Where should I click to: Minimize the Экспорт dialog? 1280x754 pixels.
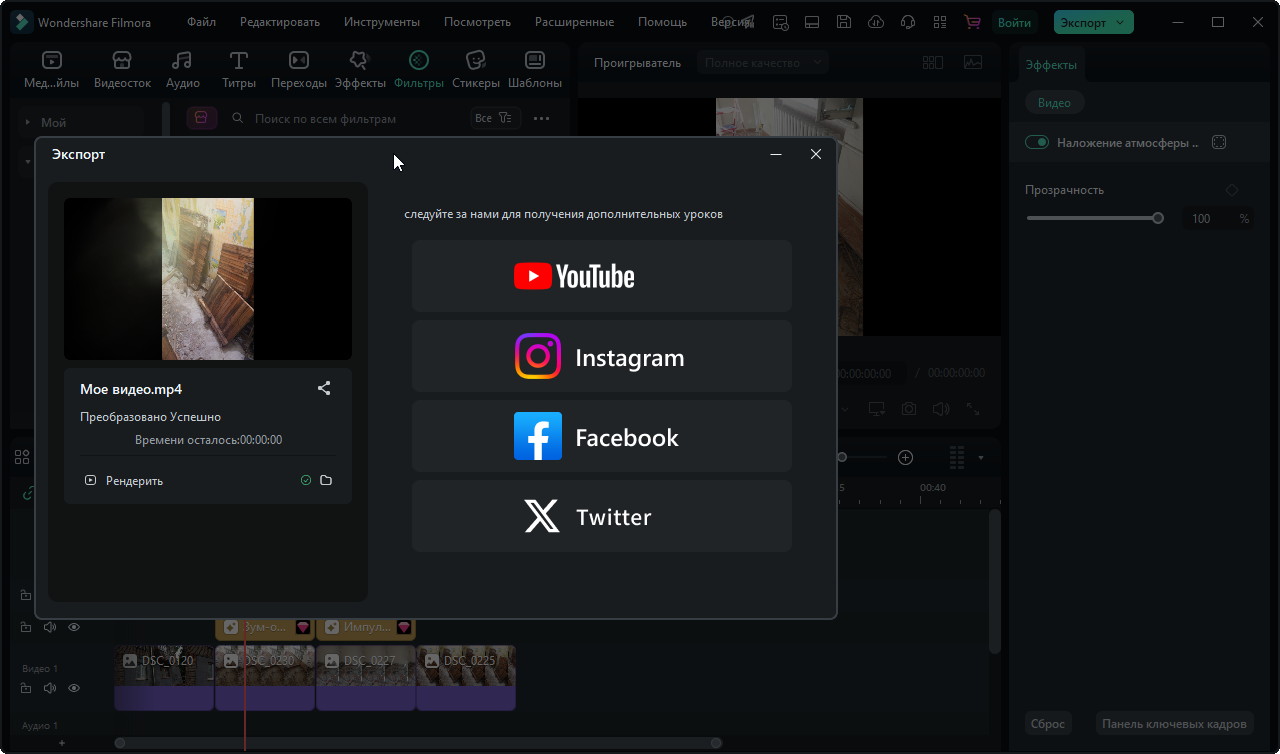[x=776, y=154]
